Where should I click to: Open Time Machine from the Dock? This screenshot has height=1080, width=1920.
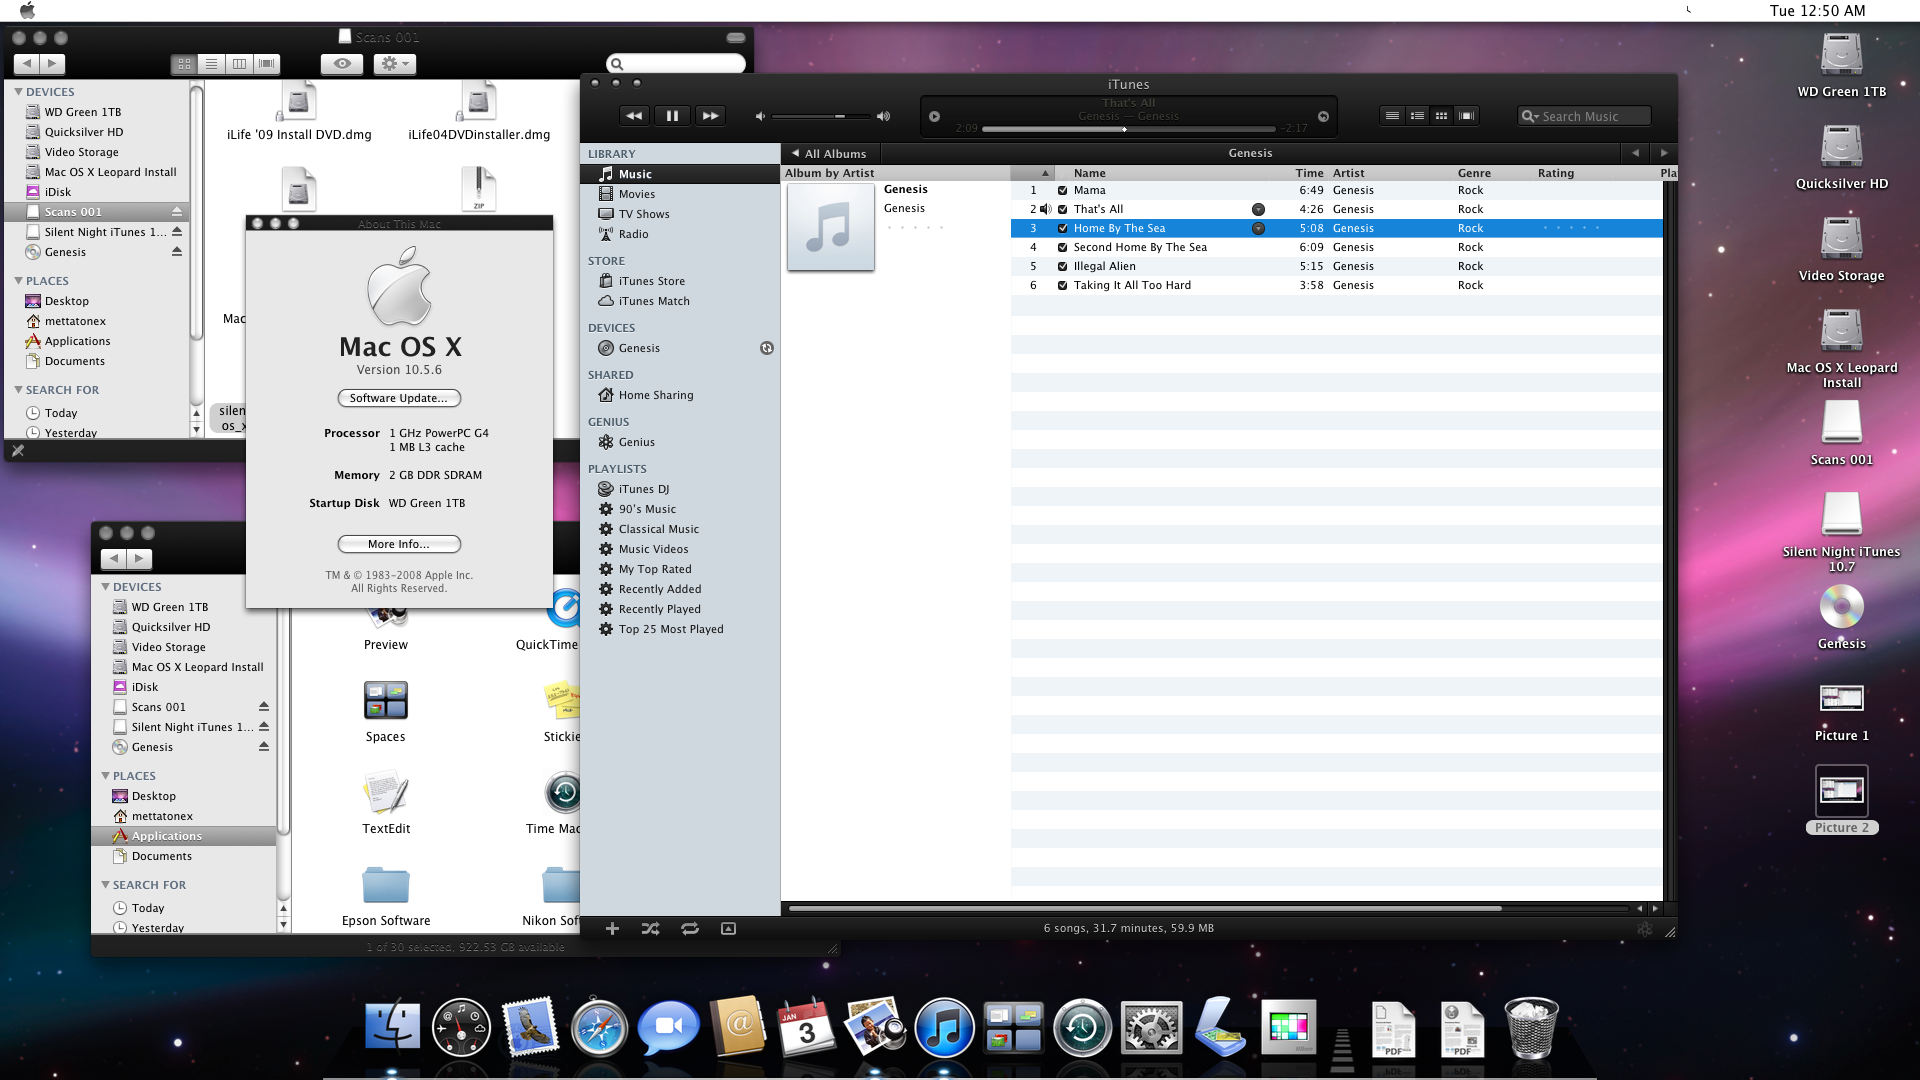[x=1082, y=1029]
